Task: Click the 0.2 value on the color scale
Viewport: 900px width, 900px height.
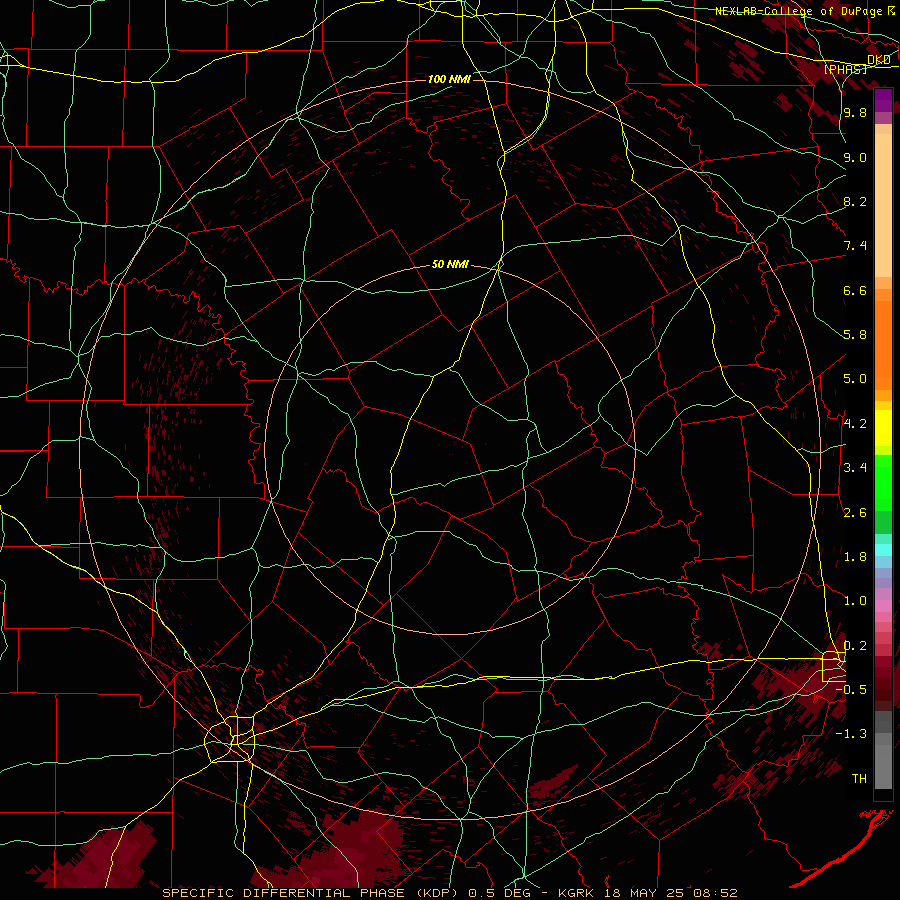Action: [855, 646]
